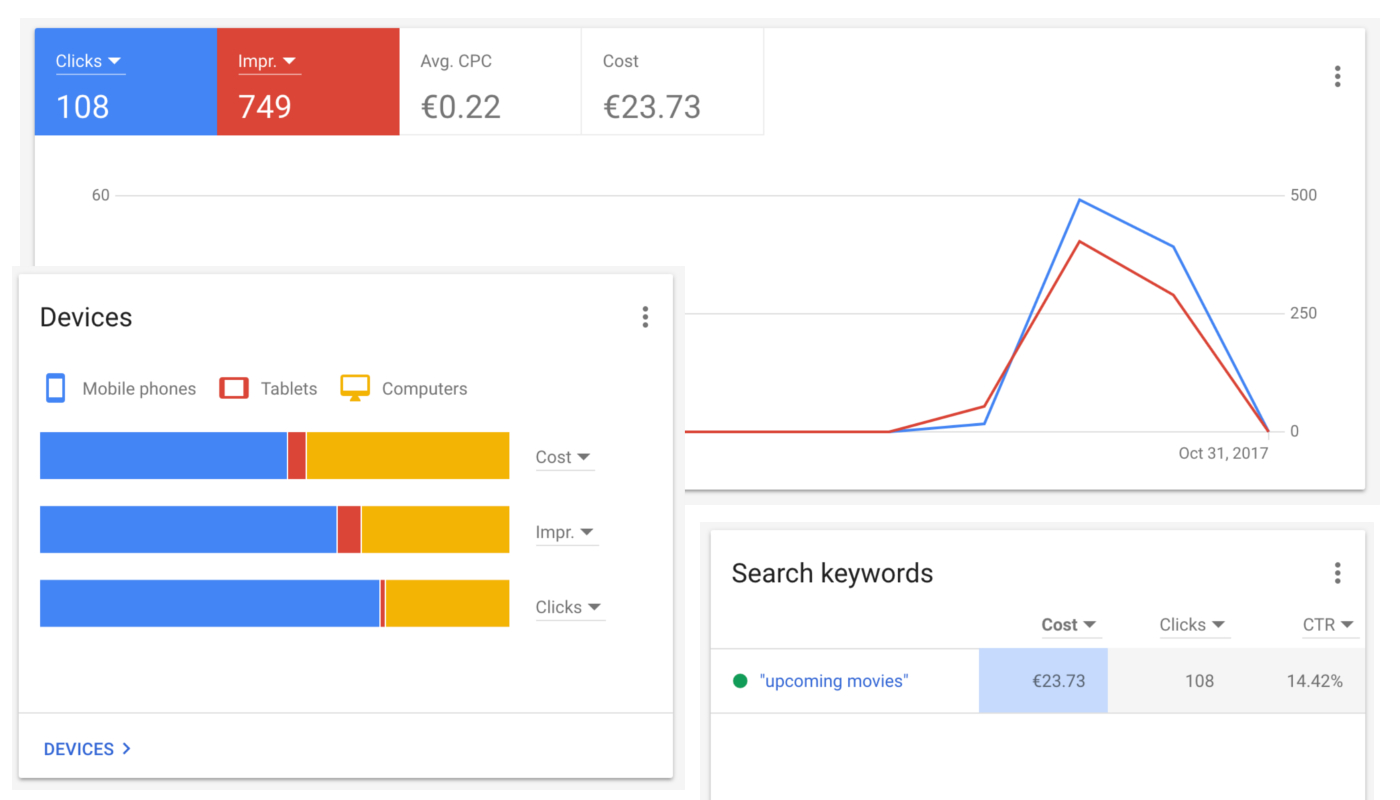The width and height of the screenshot is (1400, 800).
Task: Click green status dot beside upcoming movies
Action: (x=740, y=681)
